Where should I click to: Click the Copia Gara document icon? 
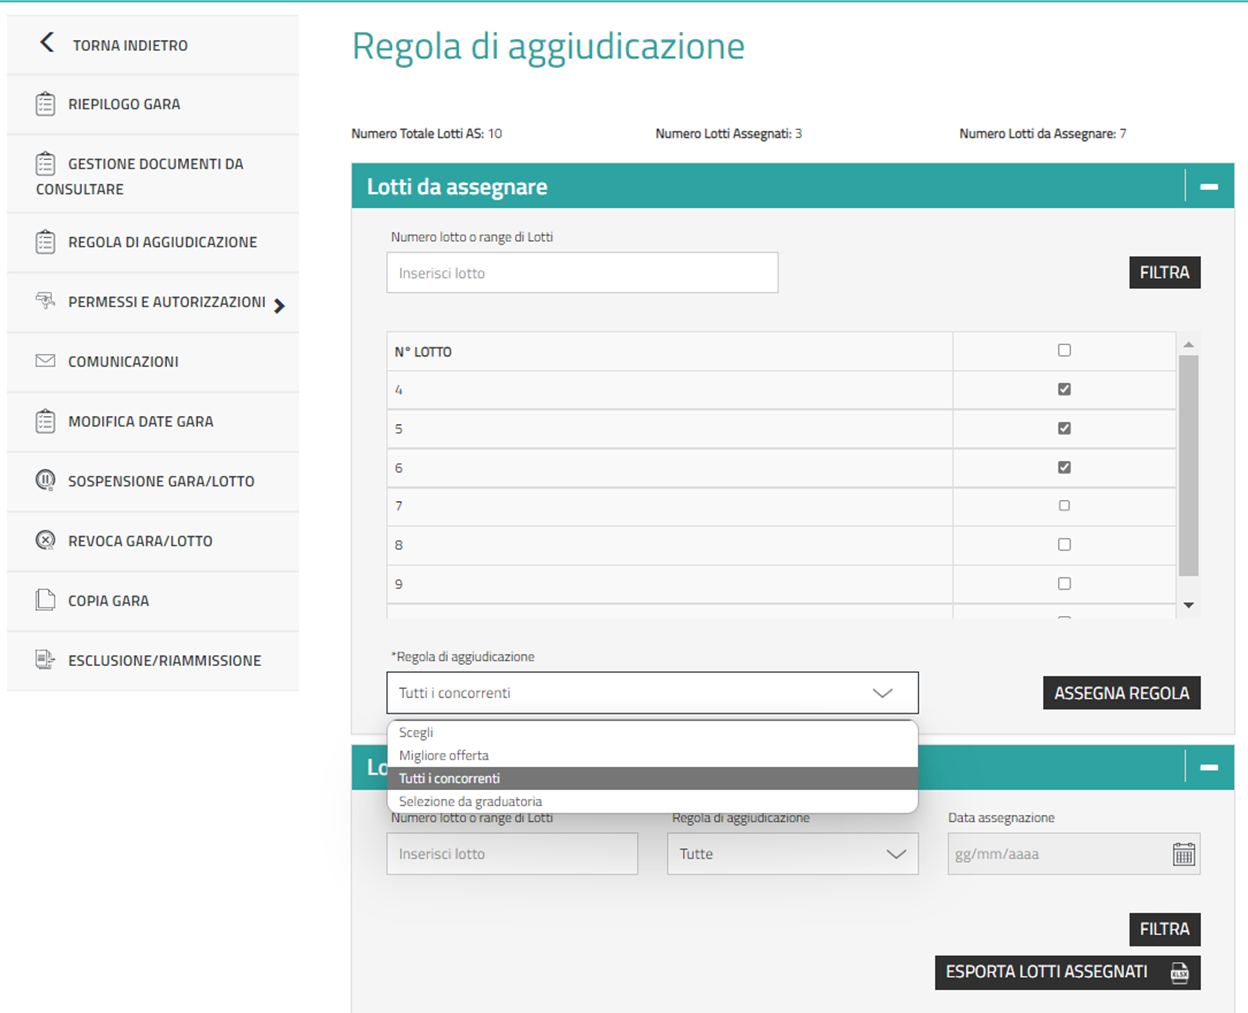tap(45, 600)
